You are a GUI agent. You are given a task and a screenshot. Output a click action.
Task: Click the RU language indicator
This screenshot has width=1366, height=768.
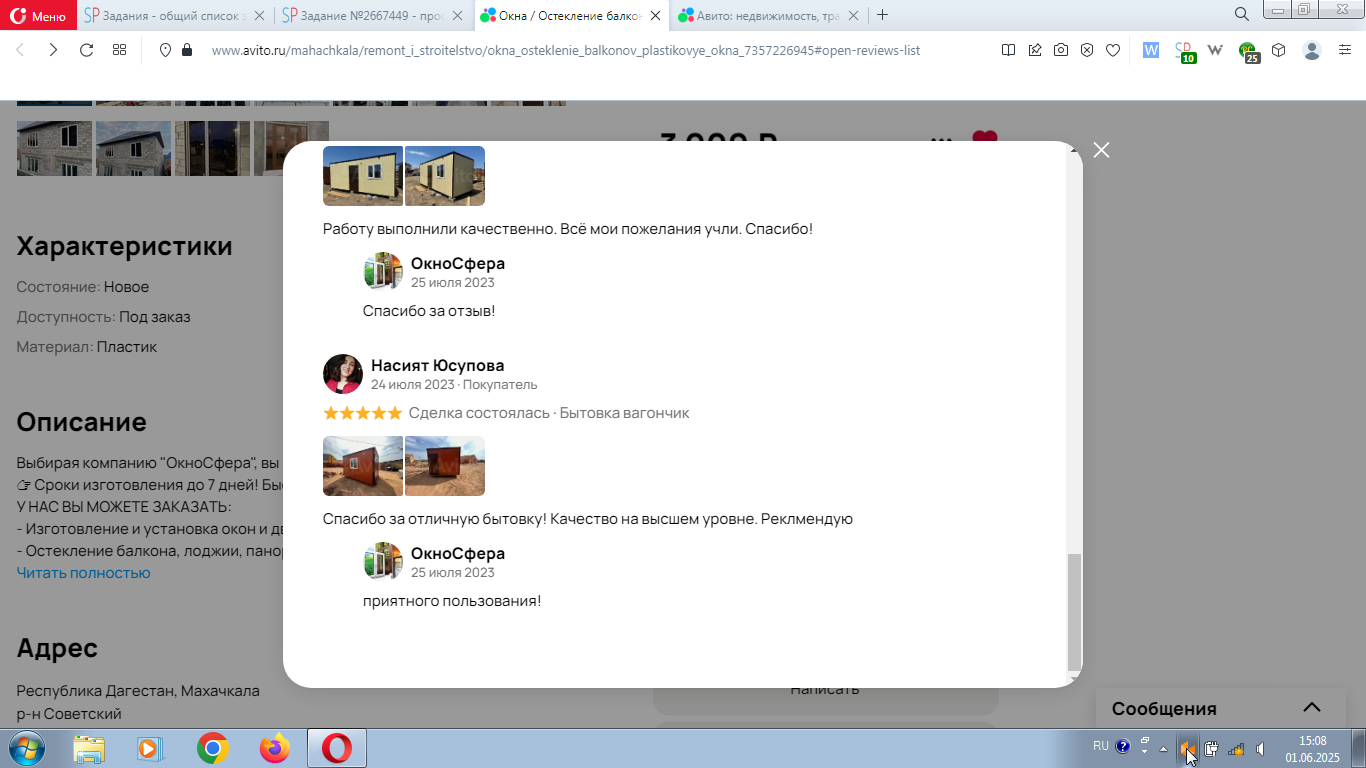point(1100,746)
